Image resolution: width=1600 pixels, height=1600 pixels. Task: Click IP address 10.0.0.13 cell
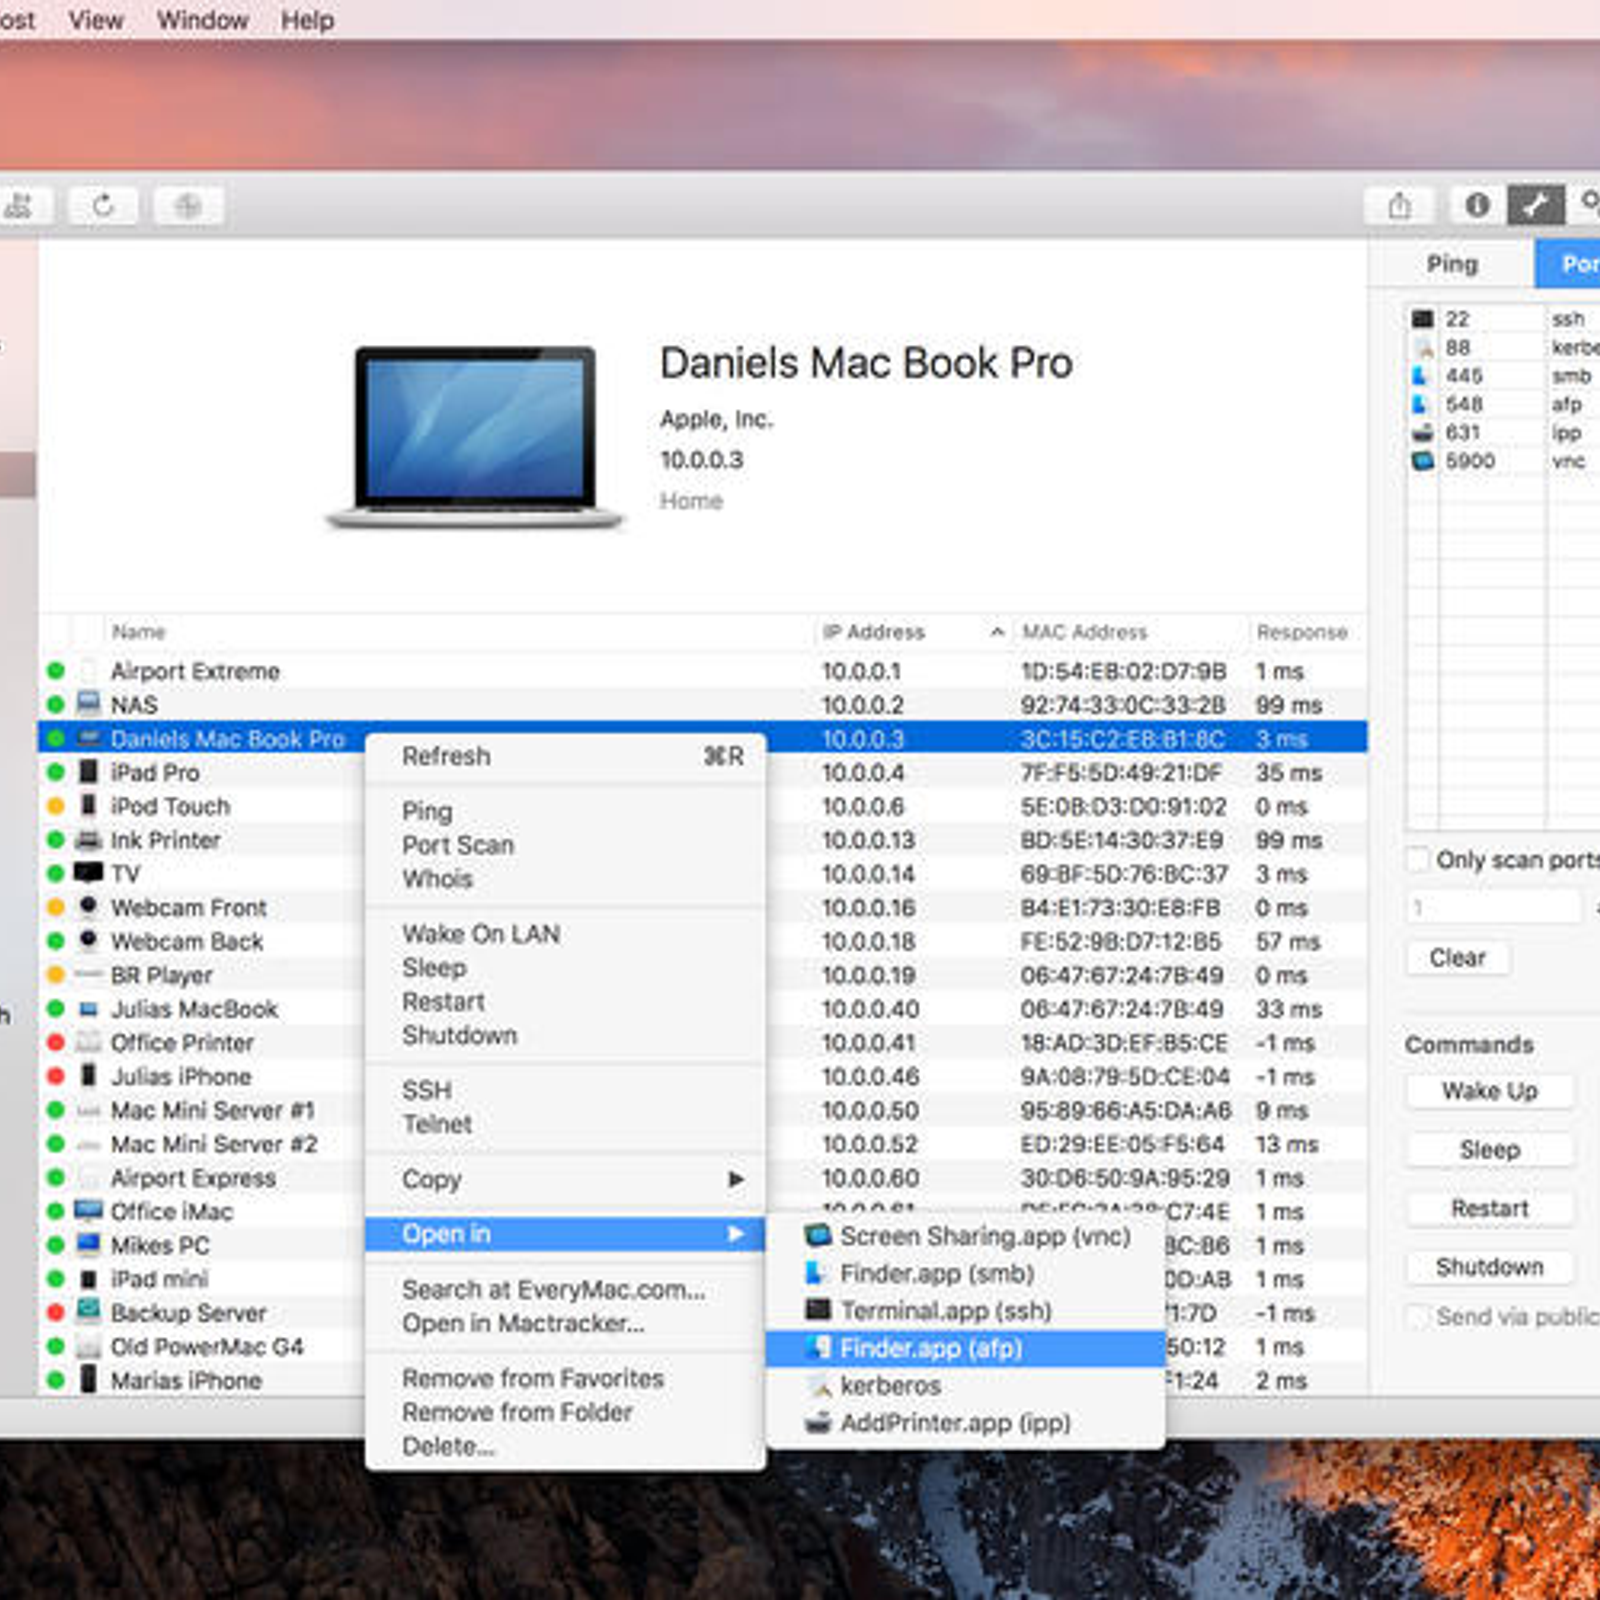[868, 840]
